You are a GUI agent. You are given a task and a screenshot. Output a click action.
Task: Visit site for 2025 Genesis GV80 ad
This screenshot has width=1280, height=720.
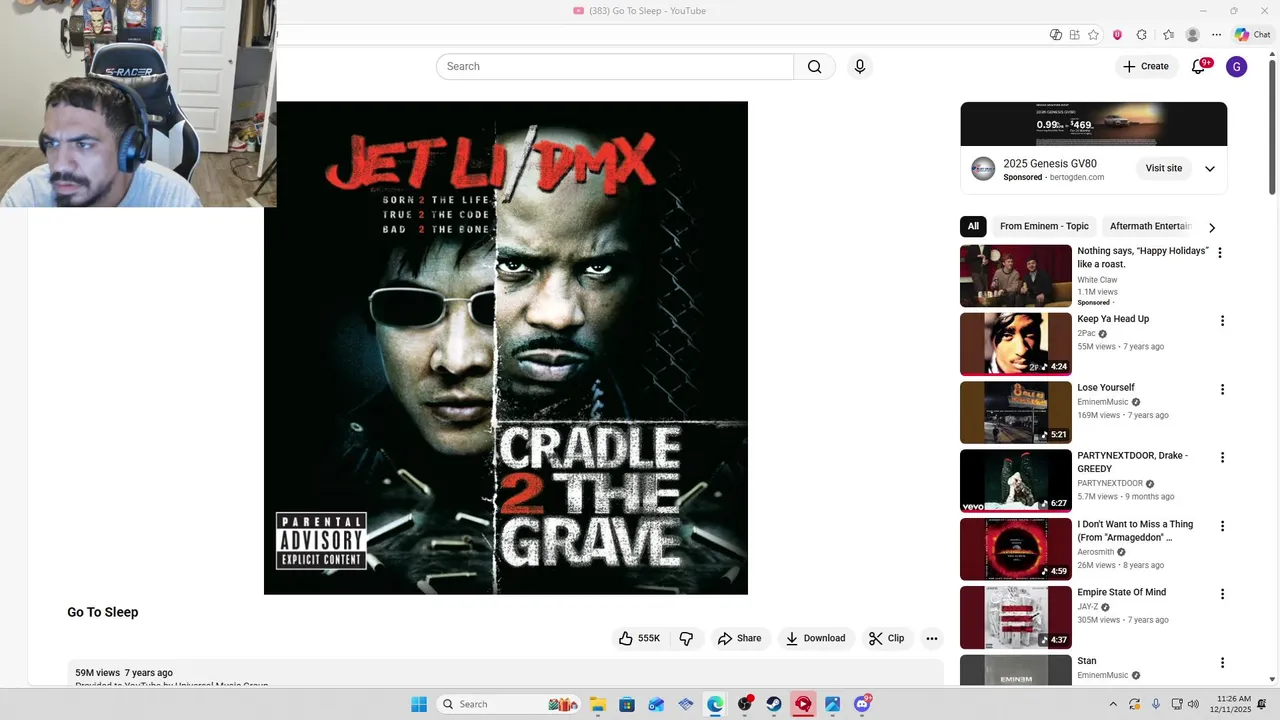pyautogui.click(x=1164, y=168)
